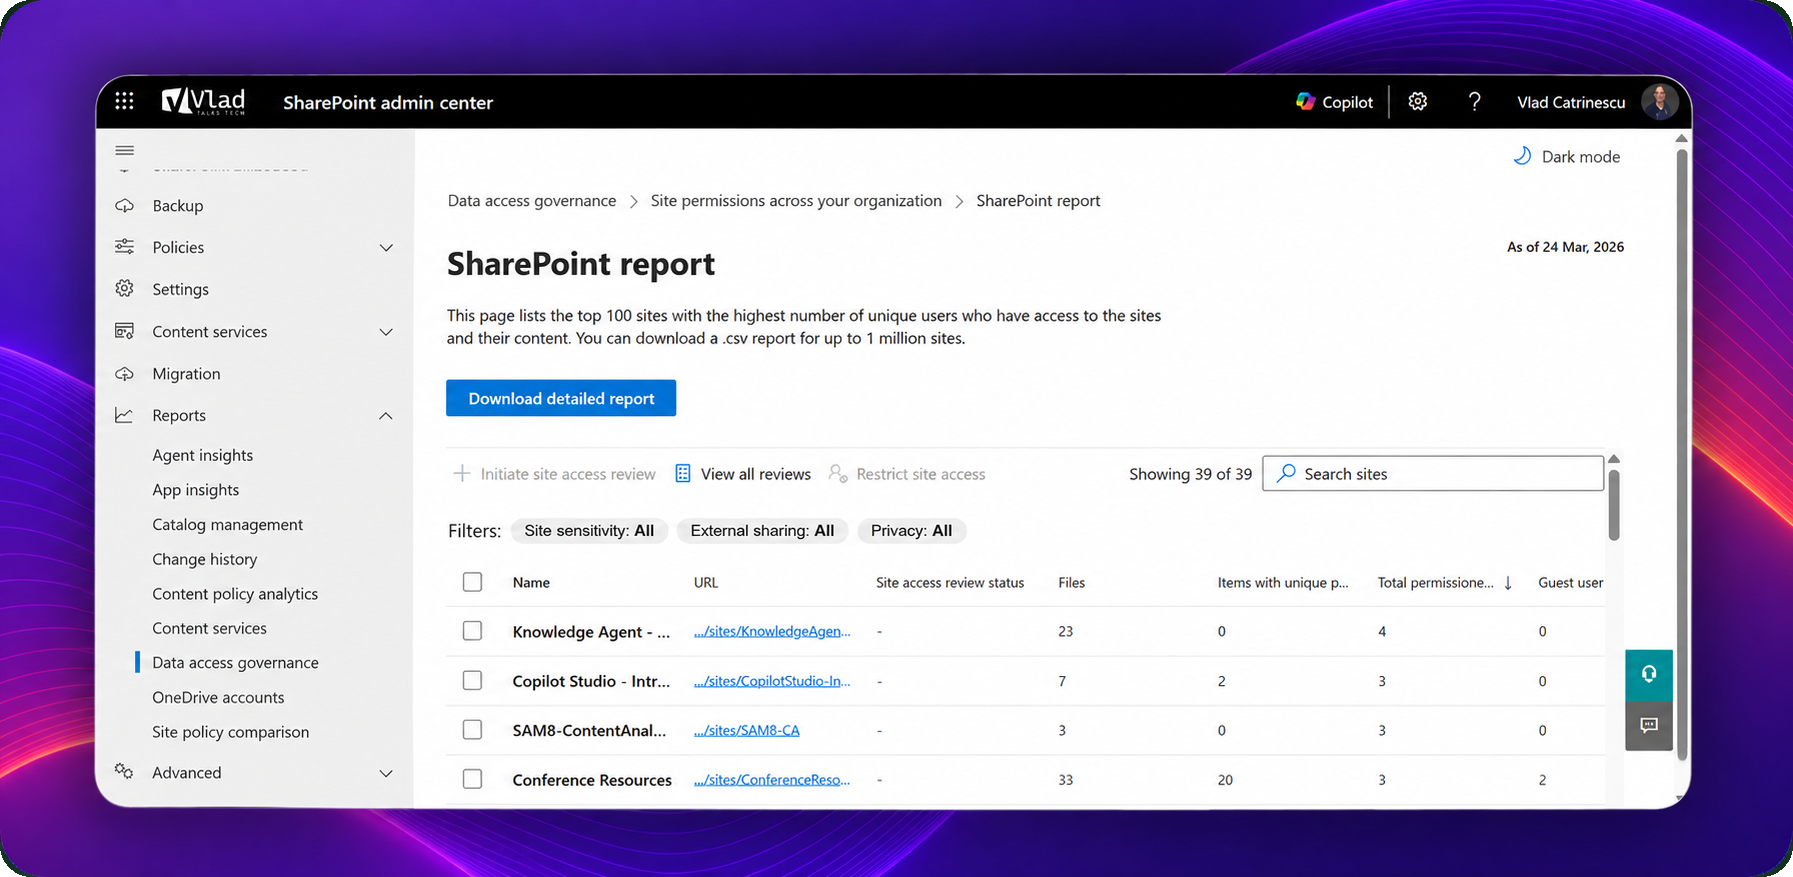This screenshot has width=1793, height=877.
Task: Open App insights report
Action: (196, 490)
